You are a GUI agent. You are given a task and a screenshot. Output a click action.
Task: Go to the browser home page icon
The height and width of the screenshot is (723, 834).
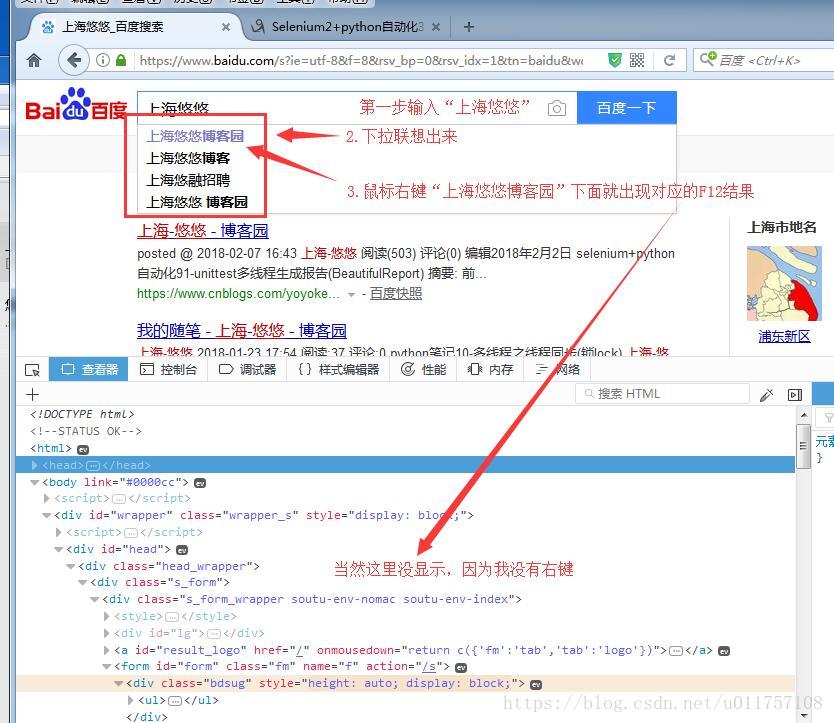click(x=34, y=60)
